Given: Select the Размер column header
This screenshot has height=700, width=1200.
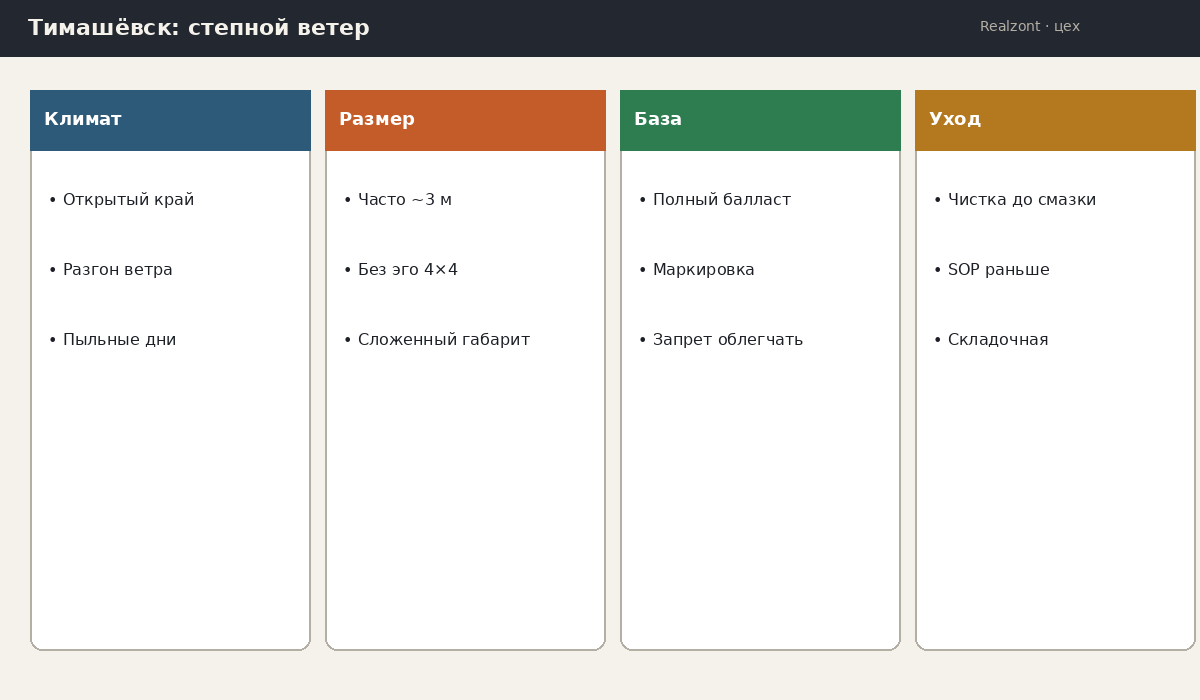Looking at the screenshot, I should pyautogui.click(x=465, y=120).
